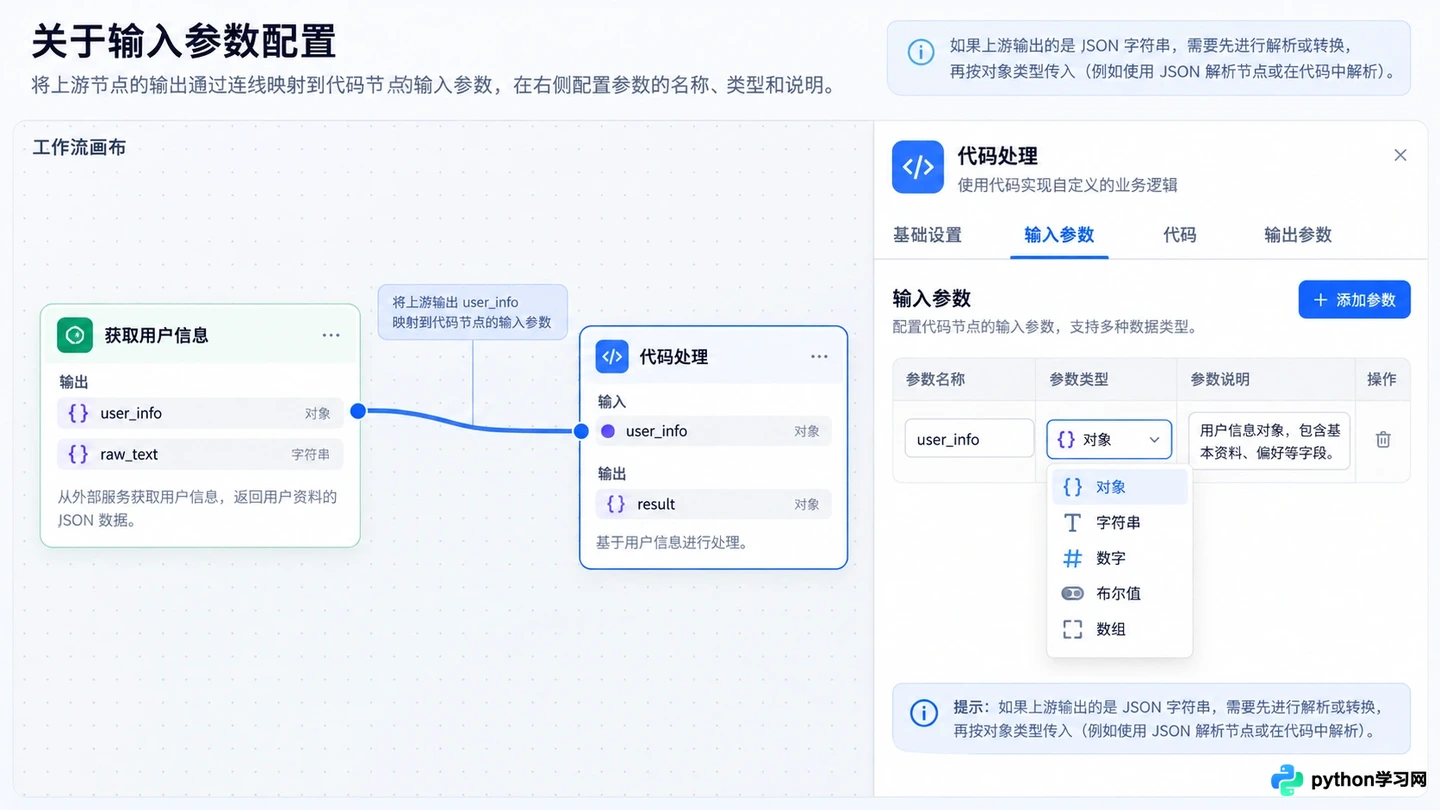The width and height of the screenshot is (1440, 810).
Task: Click the 工作流画布 label
Action: [79, 148]
